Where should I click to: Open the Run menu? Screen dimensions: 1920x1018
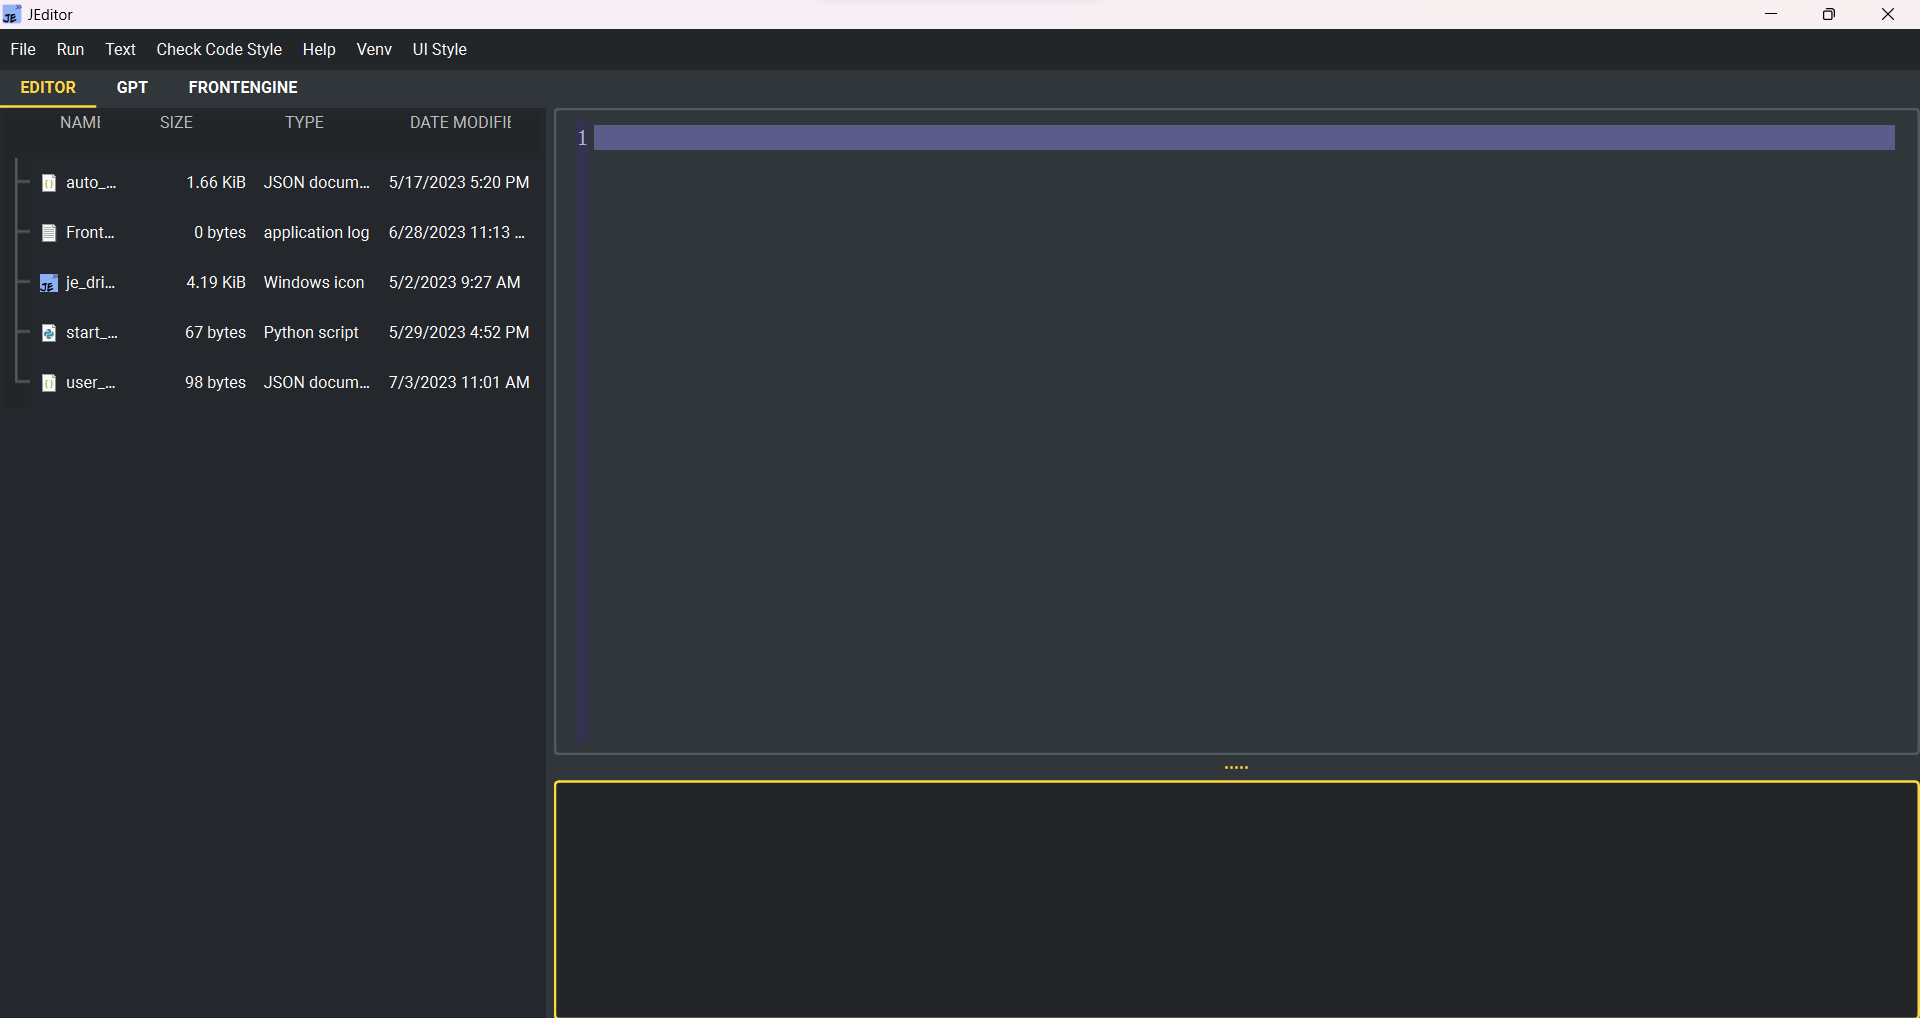click(70, 49)
